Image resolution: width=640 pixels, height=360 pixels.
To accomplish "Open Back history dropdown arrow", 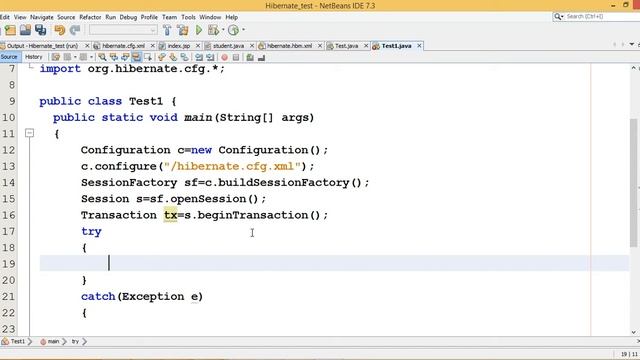I will [x=75, y=57].
